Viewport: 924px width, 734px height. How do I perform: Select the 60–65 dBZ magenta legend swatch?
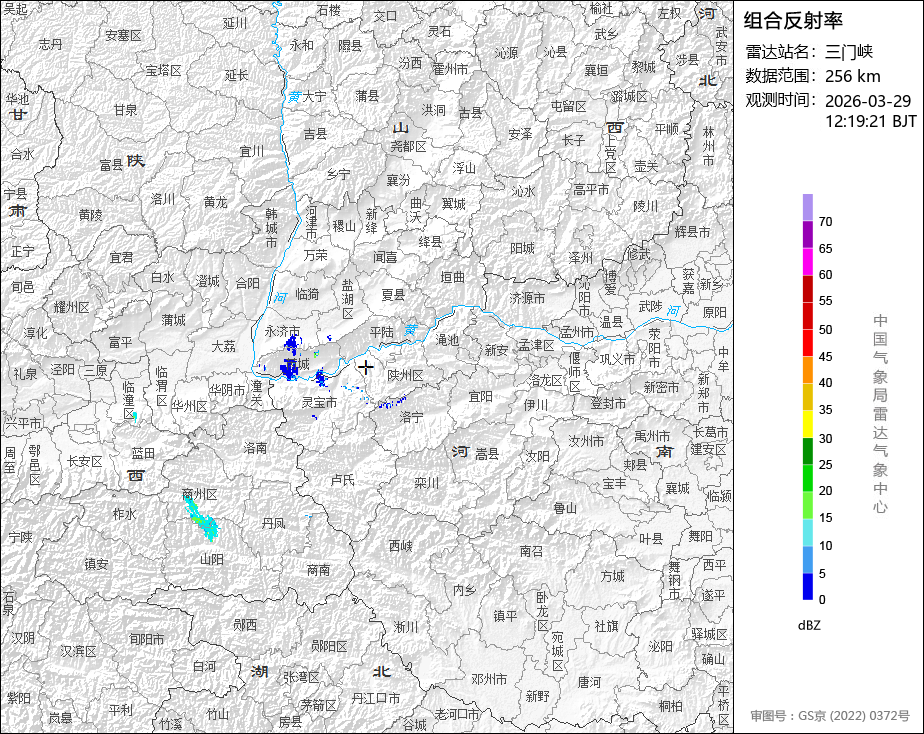coord(807,262)
